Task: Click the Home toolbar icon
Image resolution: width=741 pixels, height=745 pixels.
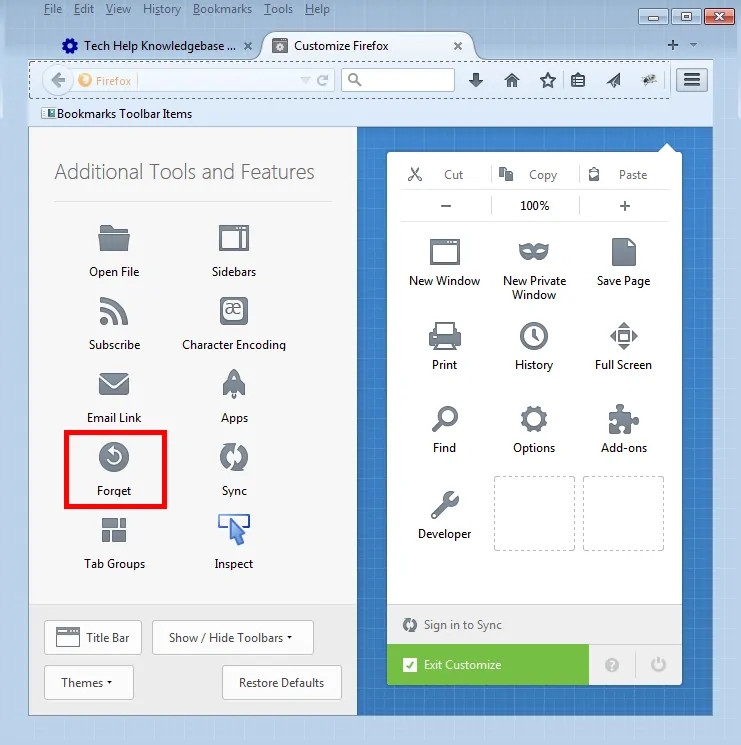Action: tap(512, 80)
